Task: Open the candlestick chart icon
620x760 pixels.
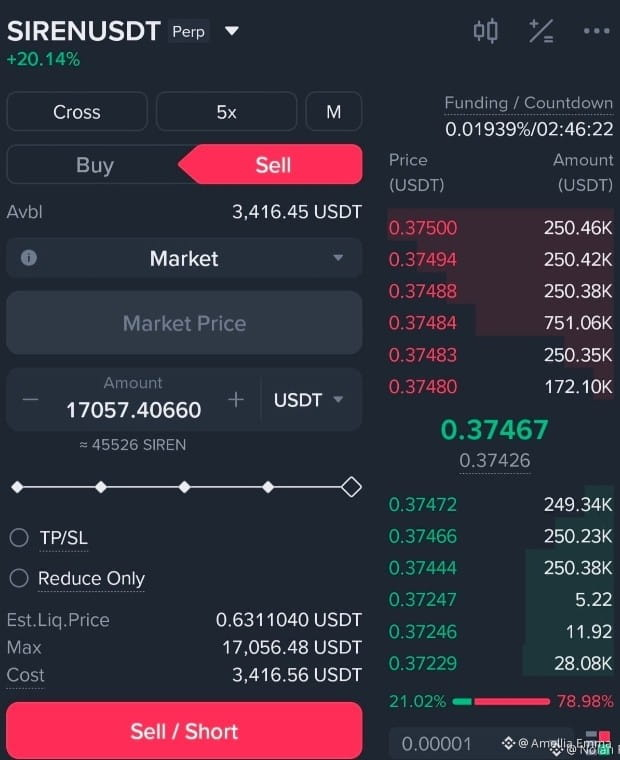Action: pyautogui.click(x=485, y=31)
